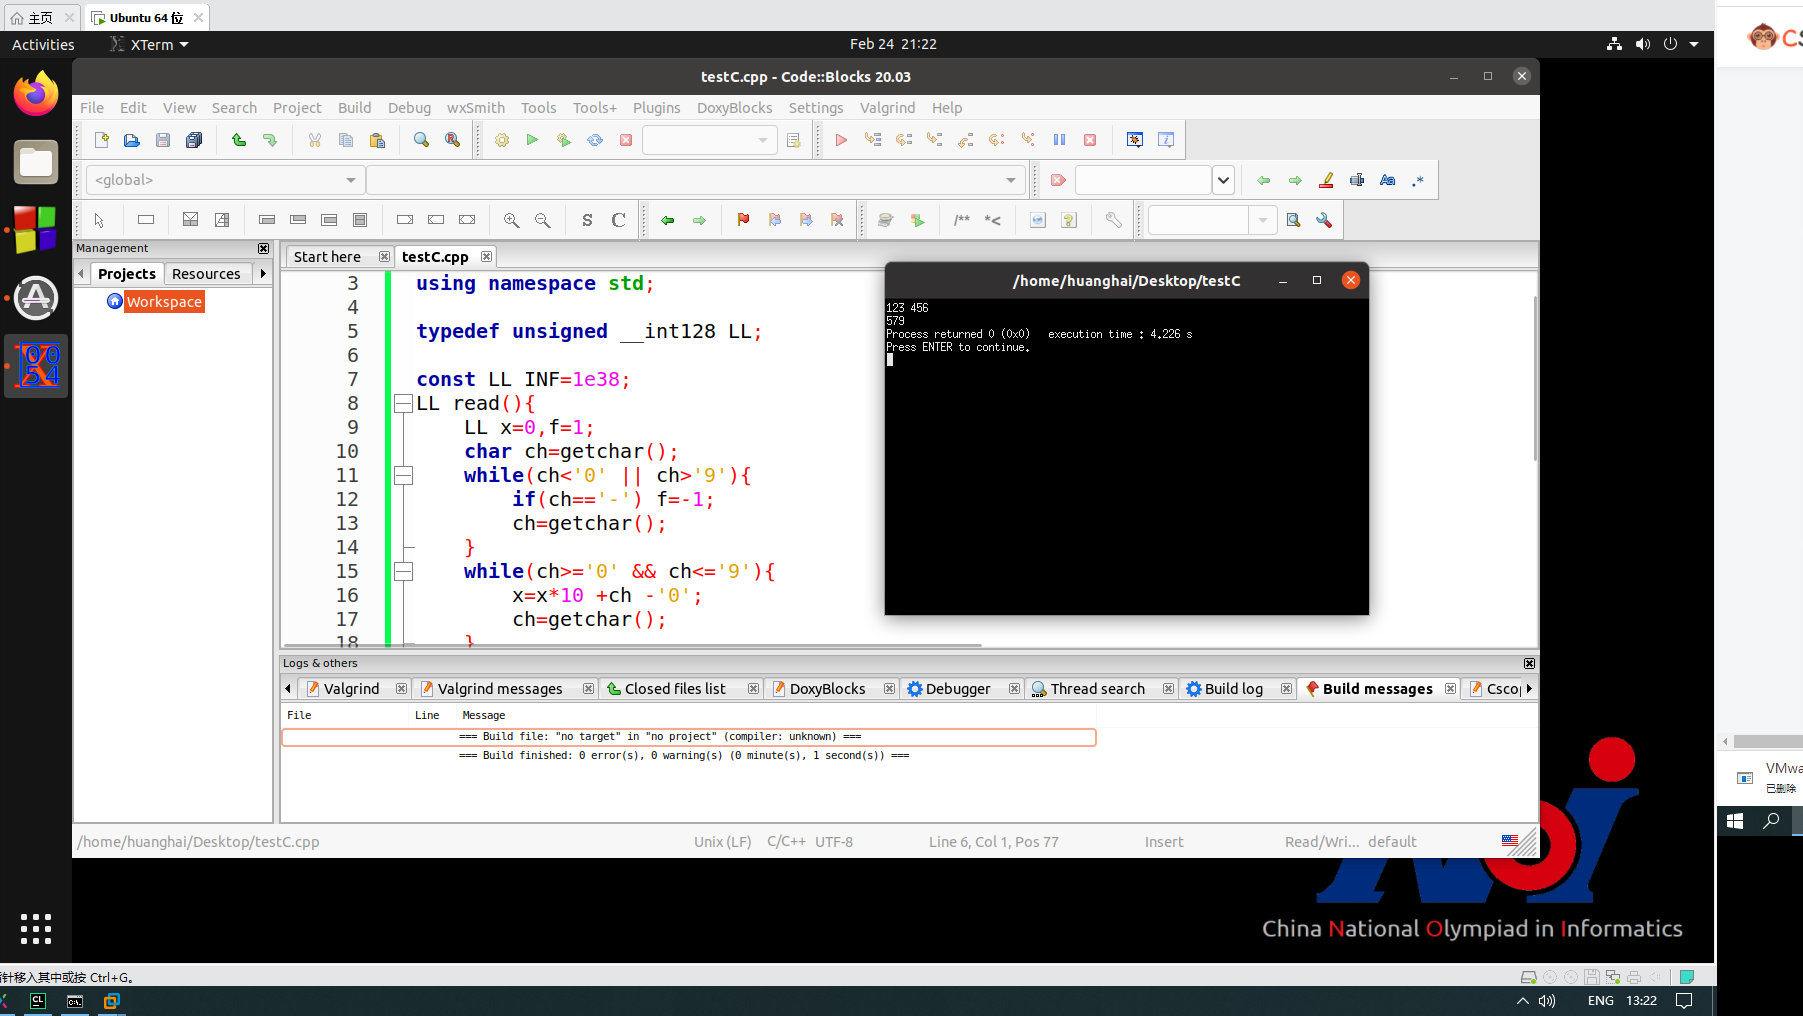Toggle the Match case 'Aa' option
Viewport: 1803px width, 1016px height.
pos(1387,180)
